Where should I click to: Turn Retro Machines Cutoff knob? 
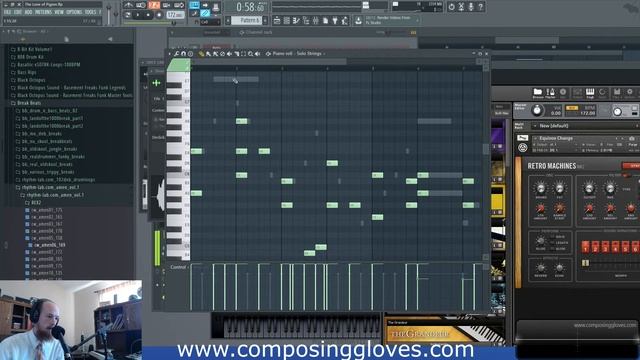click(x=589, y=188)
